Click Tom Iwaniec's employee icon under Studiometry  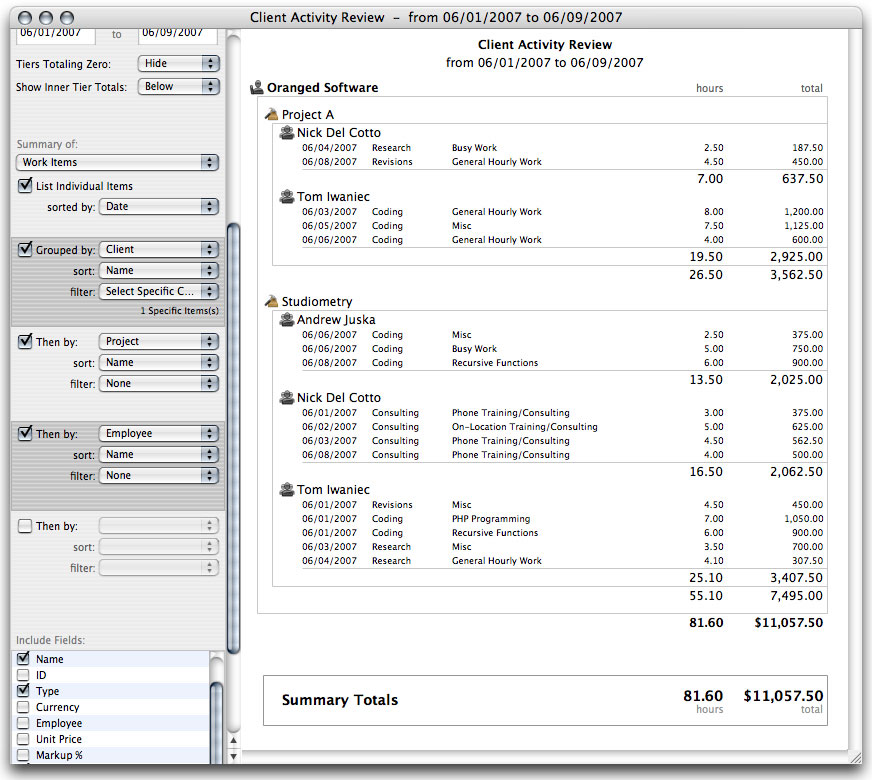(287, 489)
